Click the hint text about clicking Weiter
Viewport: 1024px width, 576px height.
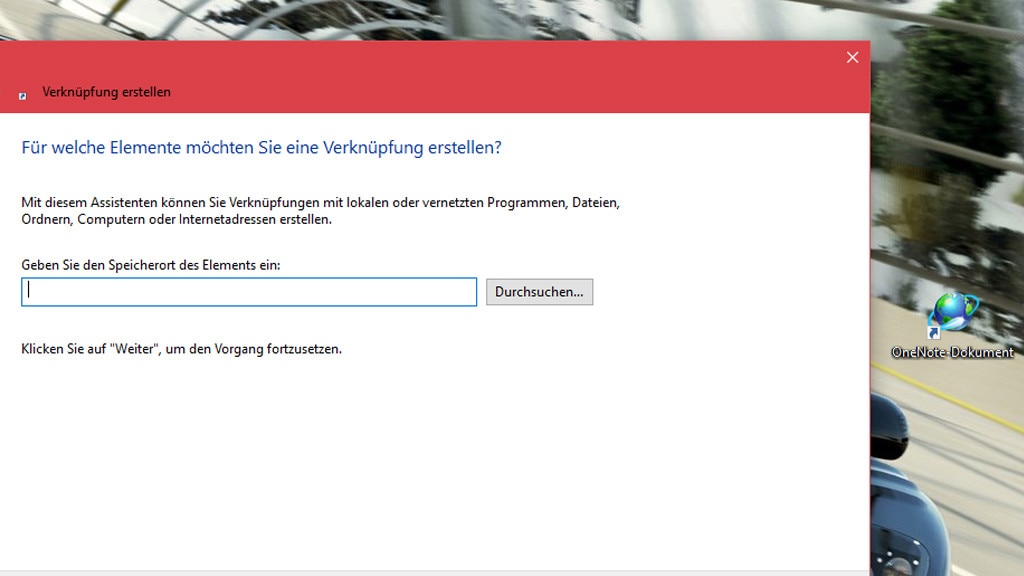pos(183,348)
